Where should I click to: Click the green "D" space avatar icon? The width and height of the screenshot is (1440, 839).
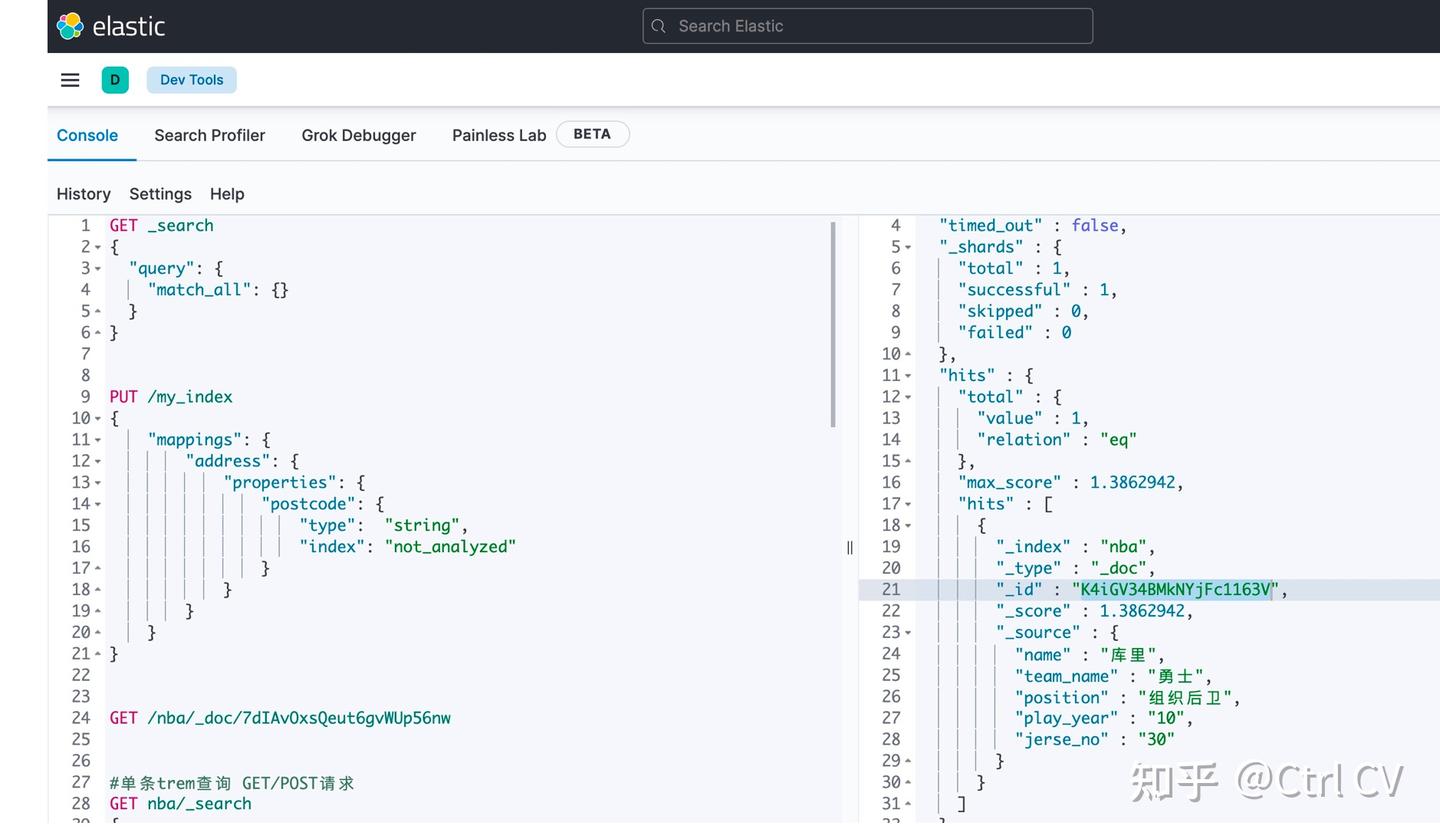[115, 79]
